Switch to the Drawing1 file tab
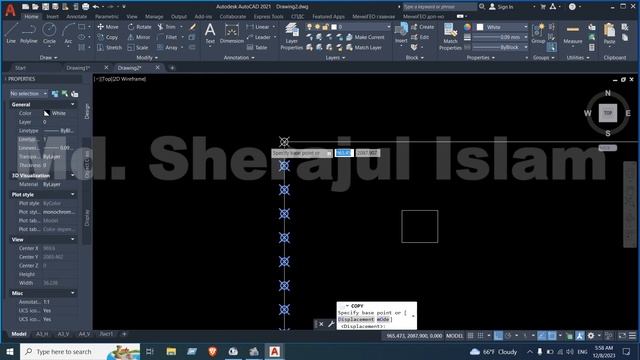 tap(78, 68)
